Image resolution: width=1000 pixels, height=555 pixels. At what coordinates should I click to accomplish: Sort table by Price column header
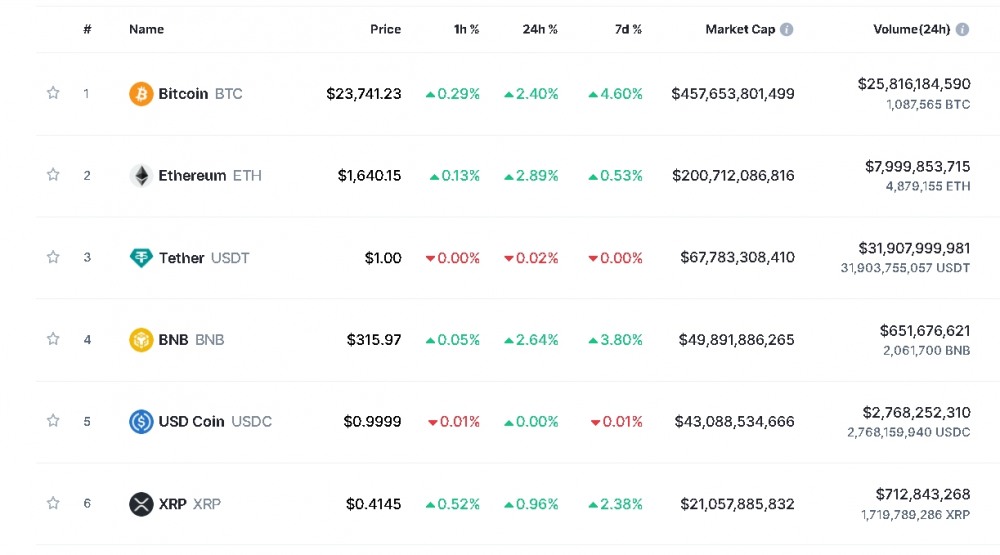[x=385, y=29]
